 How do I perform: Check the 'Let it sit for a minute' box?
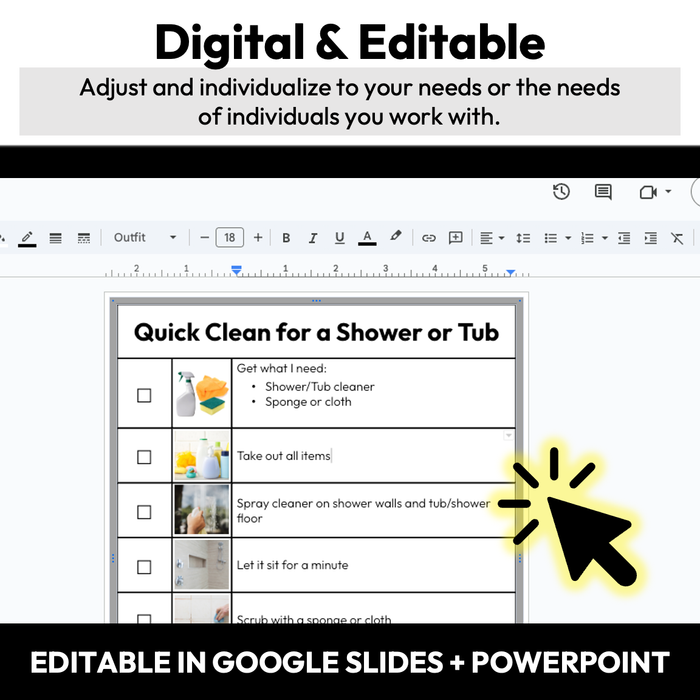pos(144,567)
